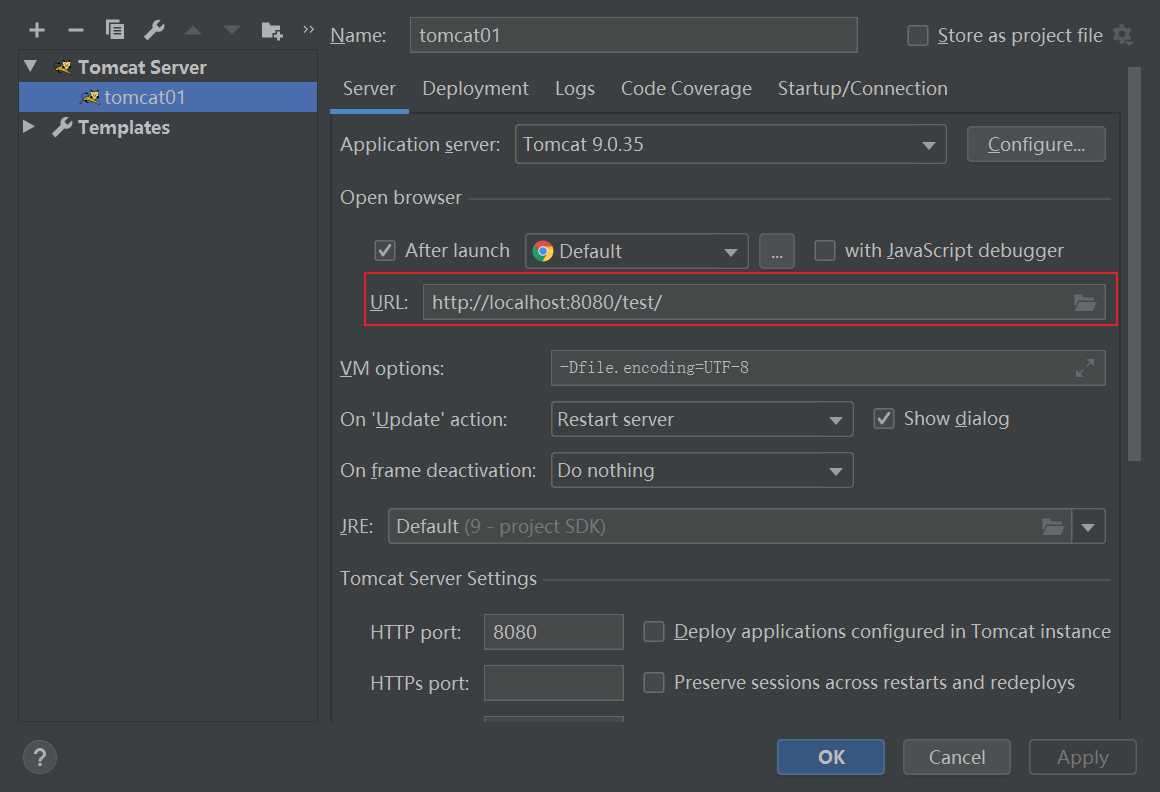Open the Application server Tomcat 9.0.35 dropdown
This screenshot has width=1160, height=792.
(x=731, y=144)
